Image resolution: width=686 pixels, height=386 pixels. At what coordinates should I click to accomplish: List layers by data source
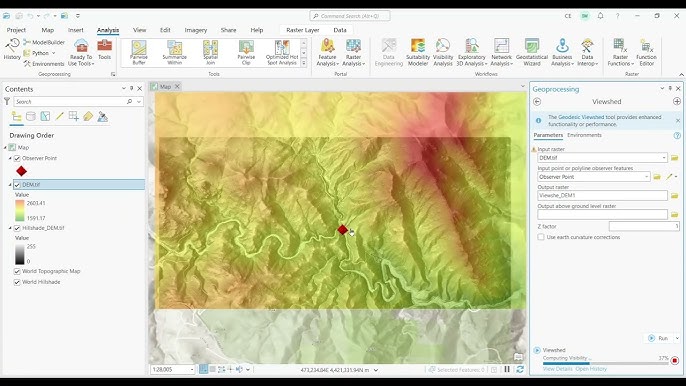tap(31, 116)
